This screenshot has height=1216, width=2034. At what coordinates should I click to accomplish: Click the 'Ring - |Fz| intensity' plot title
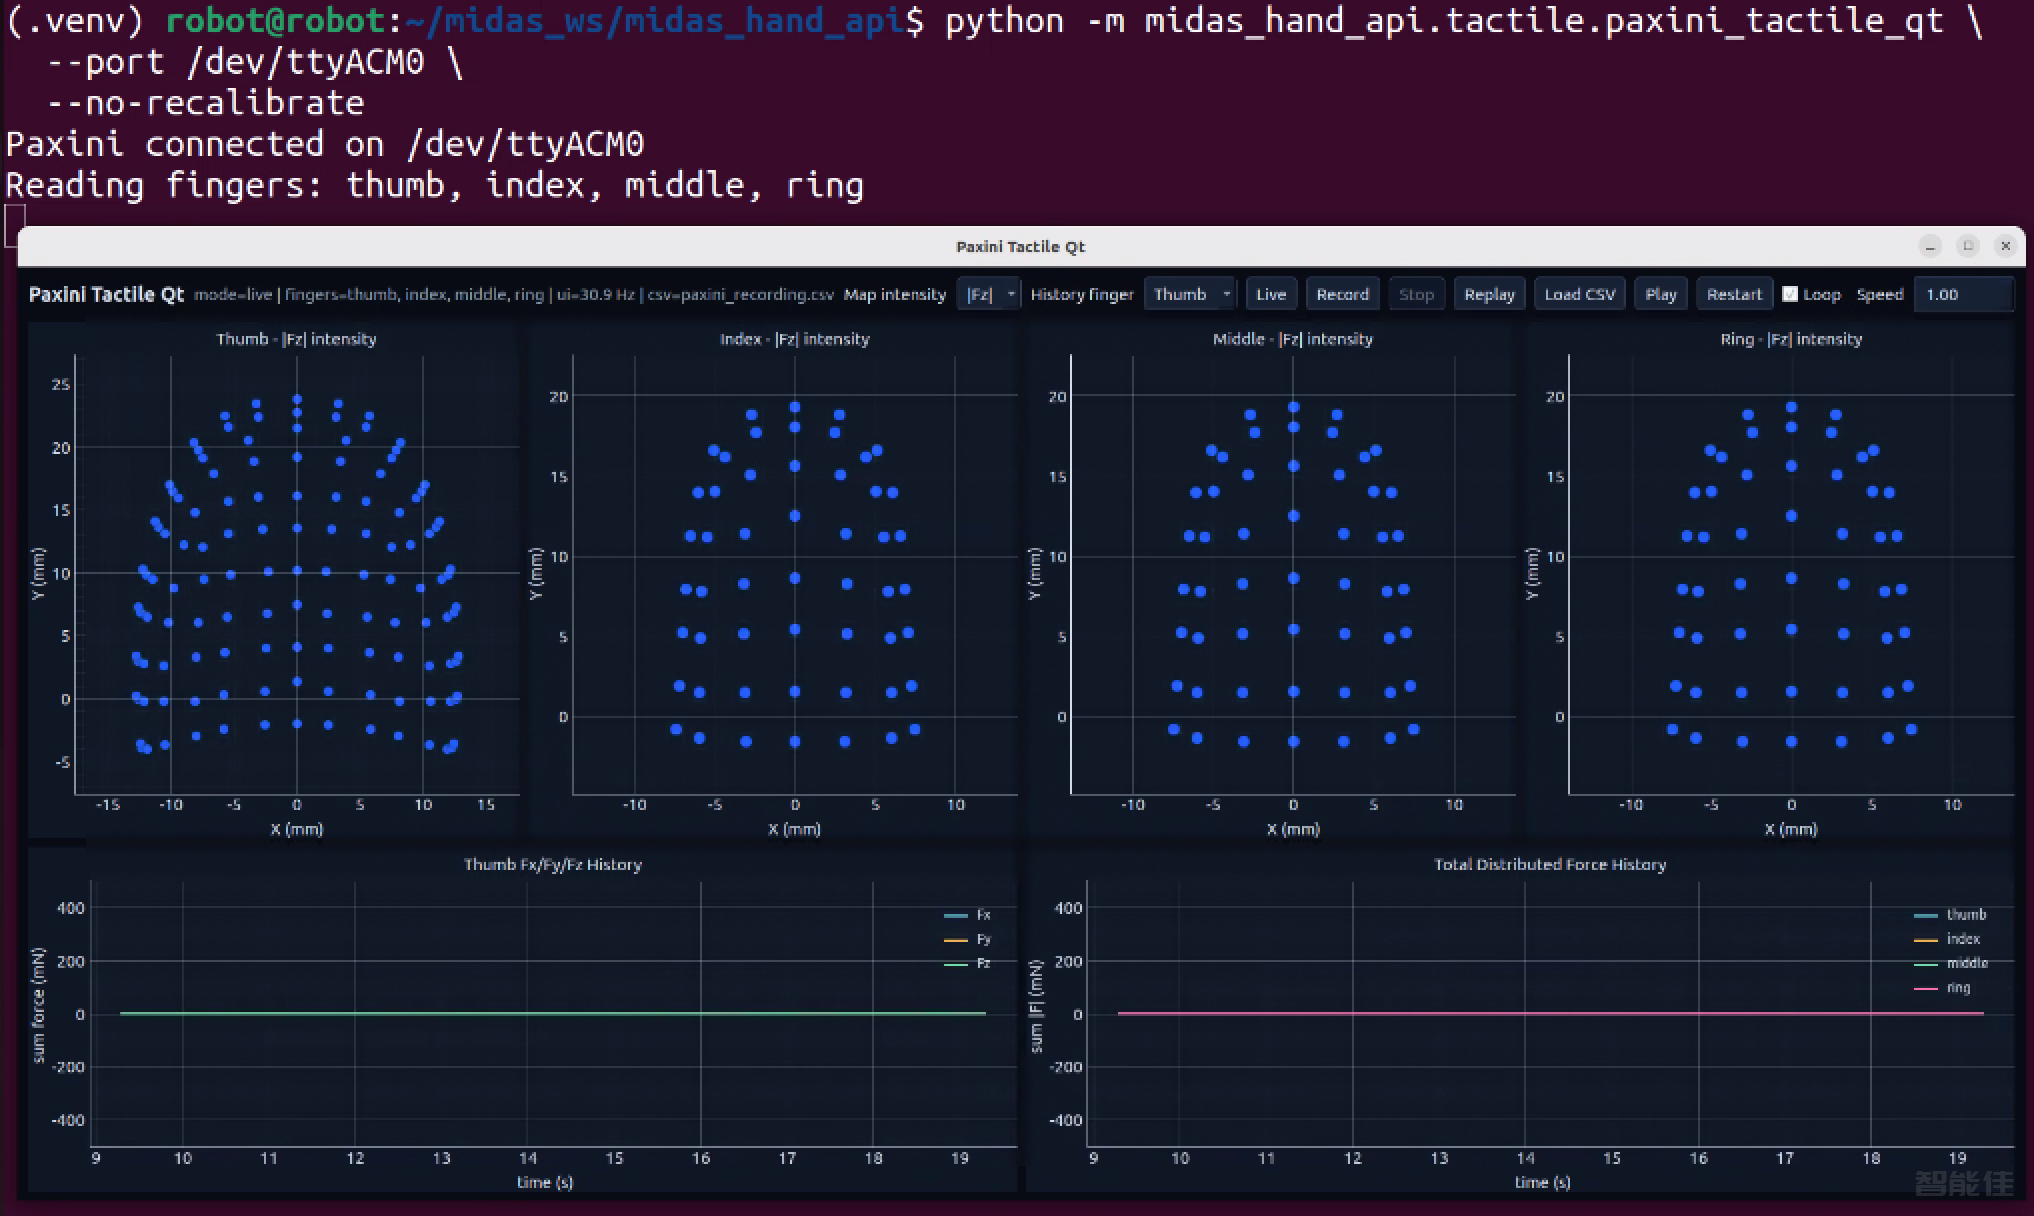click(1790, 339)
